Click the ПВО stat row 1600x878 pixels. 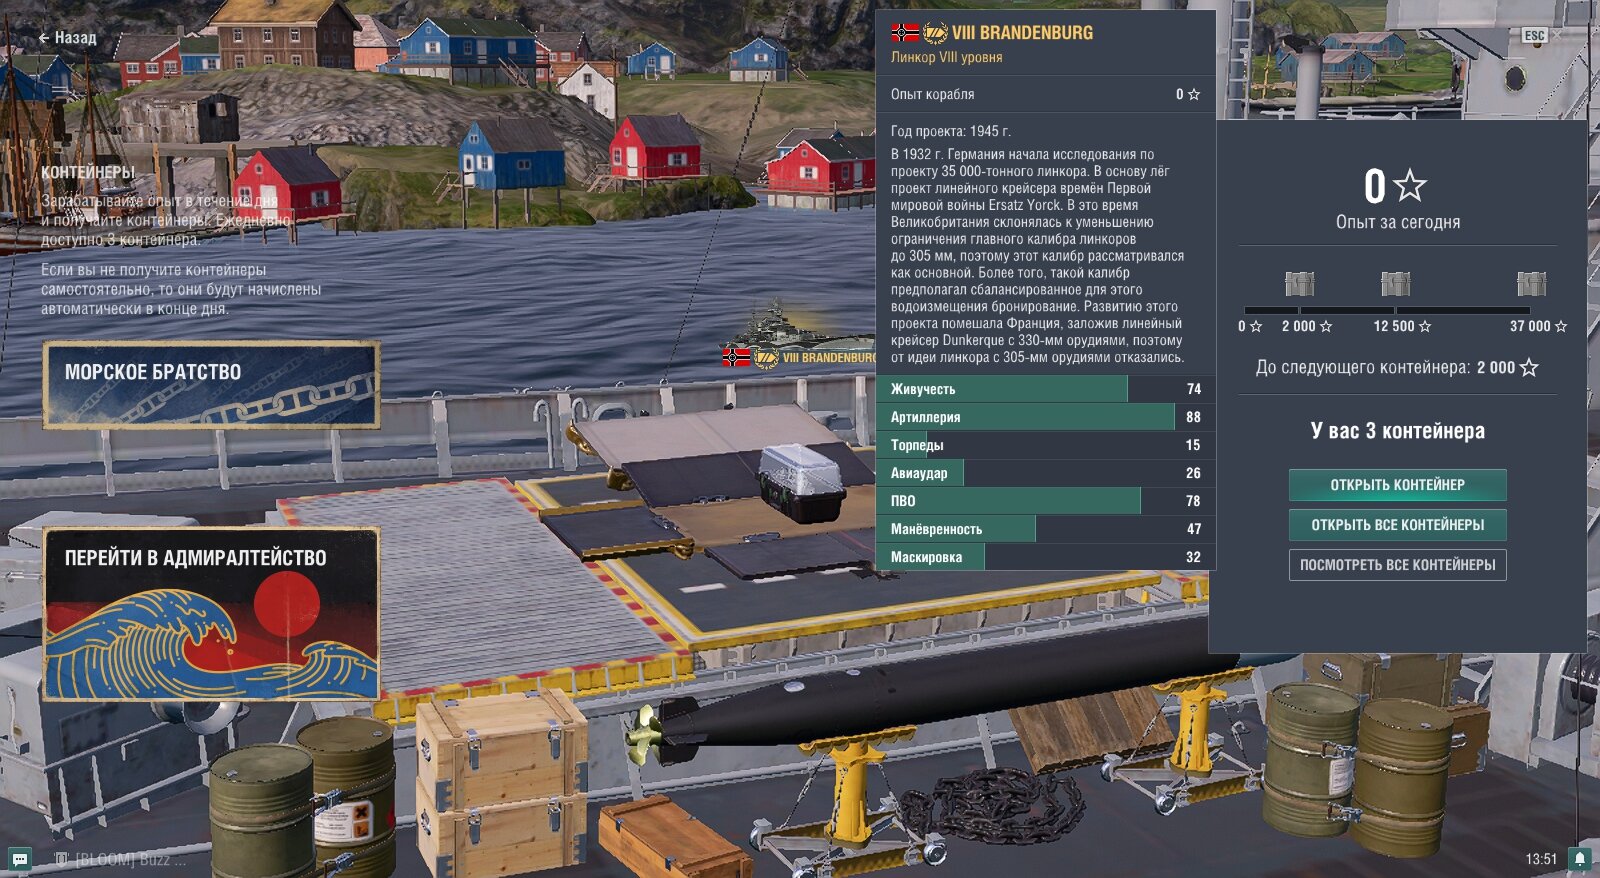click(x=1046, y=501)
